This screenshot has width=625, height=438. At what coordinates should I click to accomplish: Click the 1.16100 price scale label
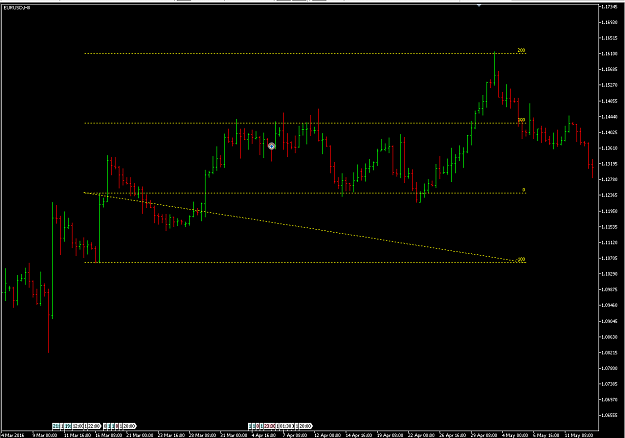point(609,53)
